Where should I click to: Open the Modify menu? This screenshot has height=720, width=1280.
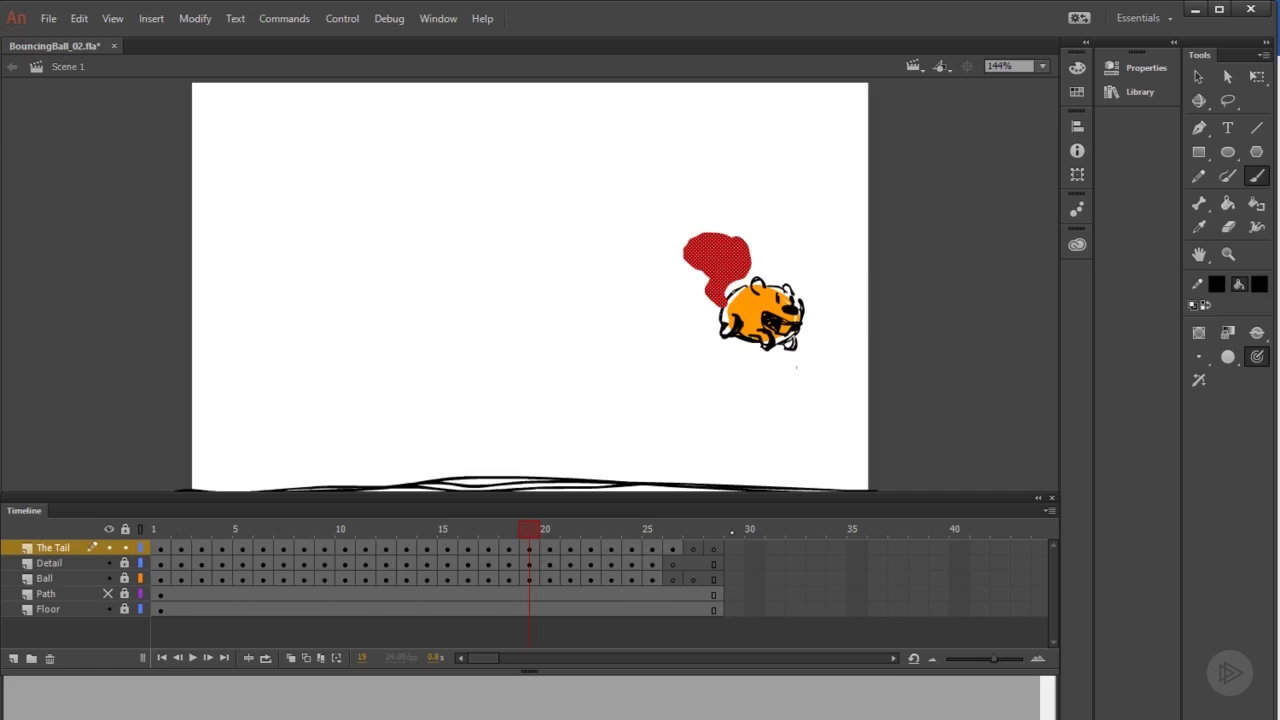(195, 18)
